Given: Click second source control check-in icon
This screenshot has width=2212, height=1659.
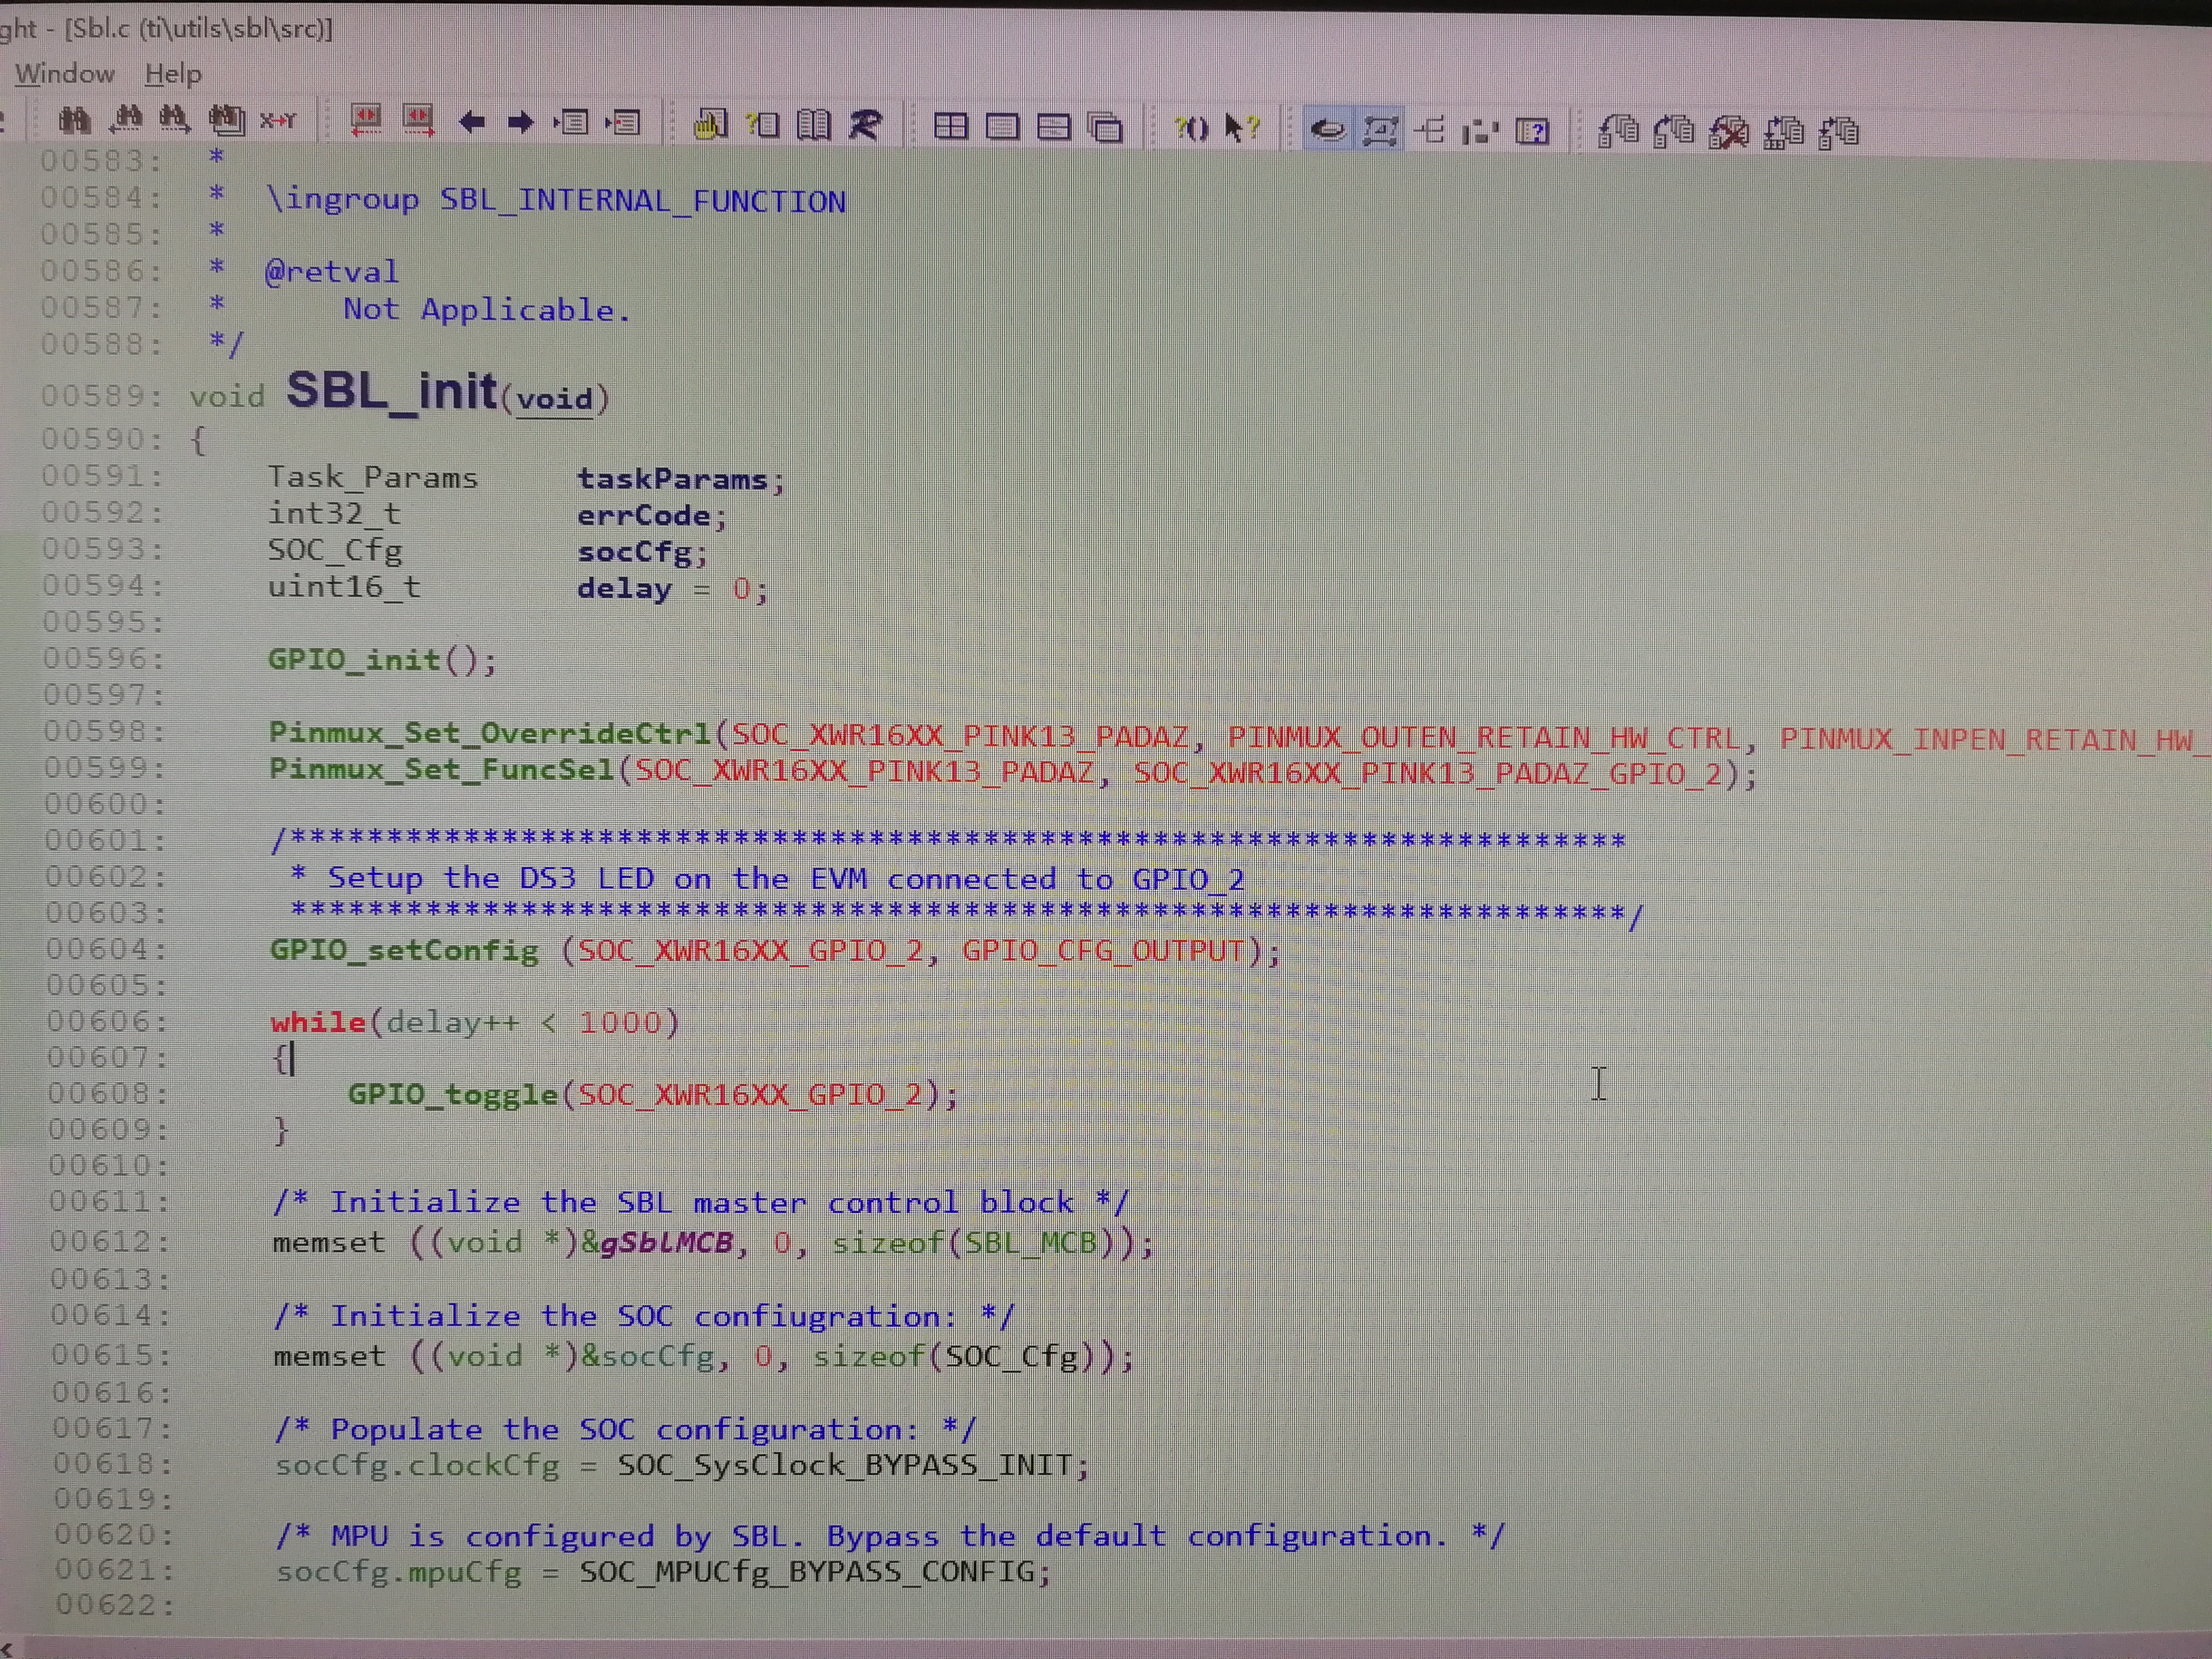Looking at the screenshot, I should [1674, 132].
